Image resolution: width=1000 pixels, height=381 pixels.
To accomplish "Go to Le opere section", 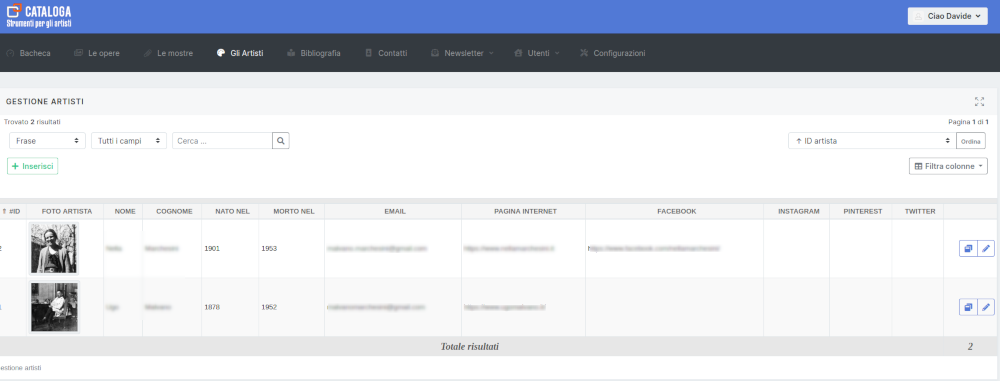I will [96, 53].
